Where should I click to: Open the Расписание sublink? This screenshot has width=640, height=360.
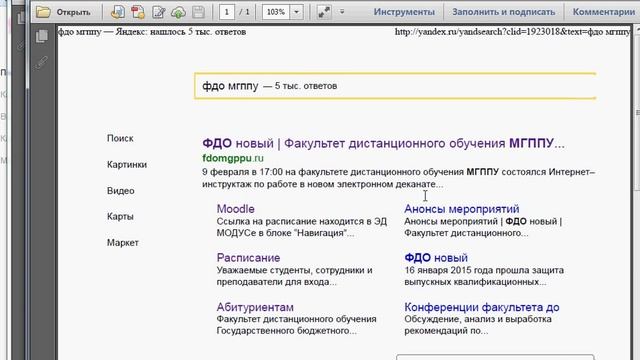point(248,258)
